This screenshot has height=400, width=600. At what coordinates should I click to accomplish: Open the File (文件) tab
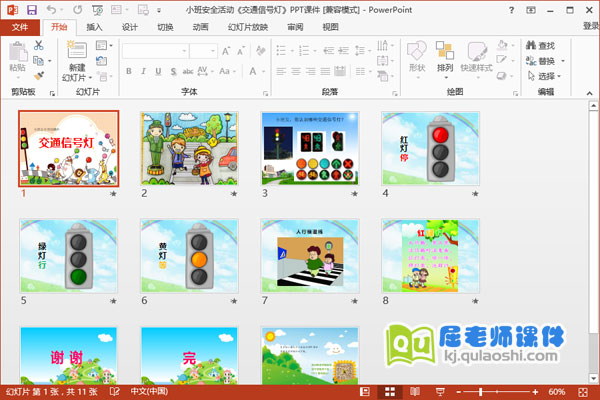(20, 27)
